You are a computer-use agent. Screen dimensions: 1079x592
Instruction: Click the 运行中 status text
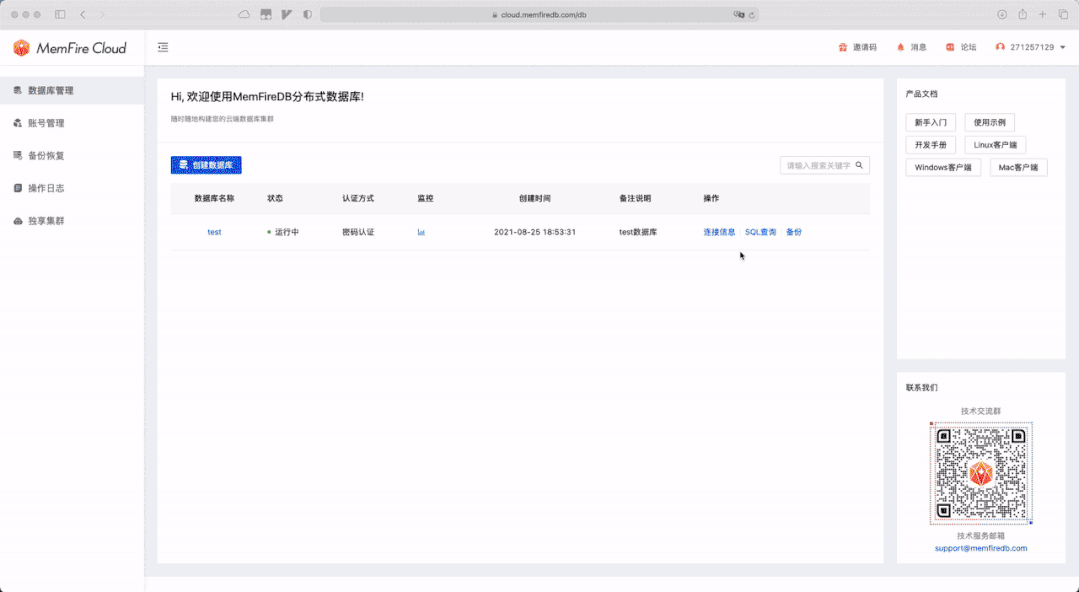pos(287,232)
